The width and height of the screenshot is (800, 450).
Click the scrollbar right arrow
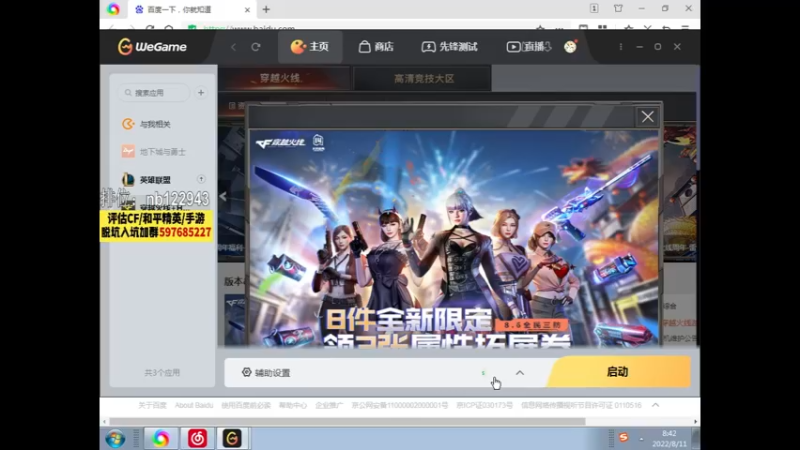(x=695, y=421)
